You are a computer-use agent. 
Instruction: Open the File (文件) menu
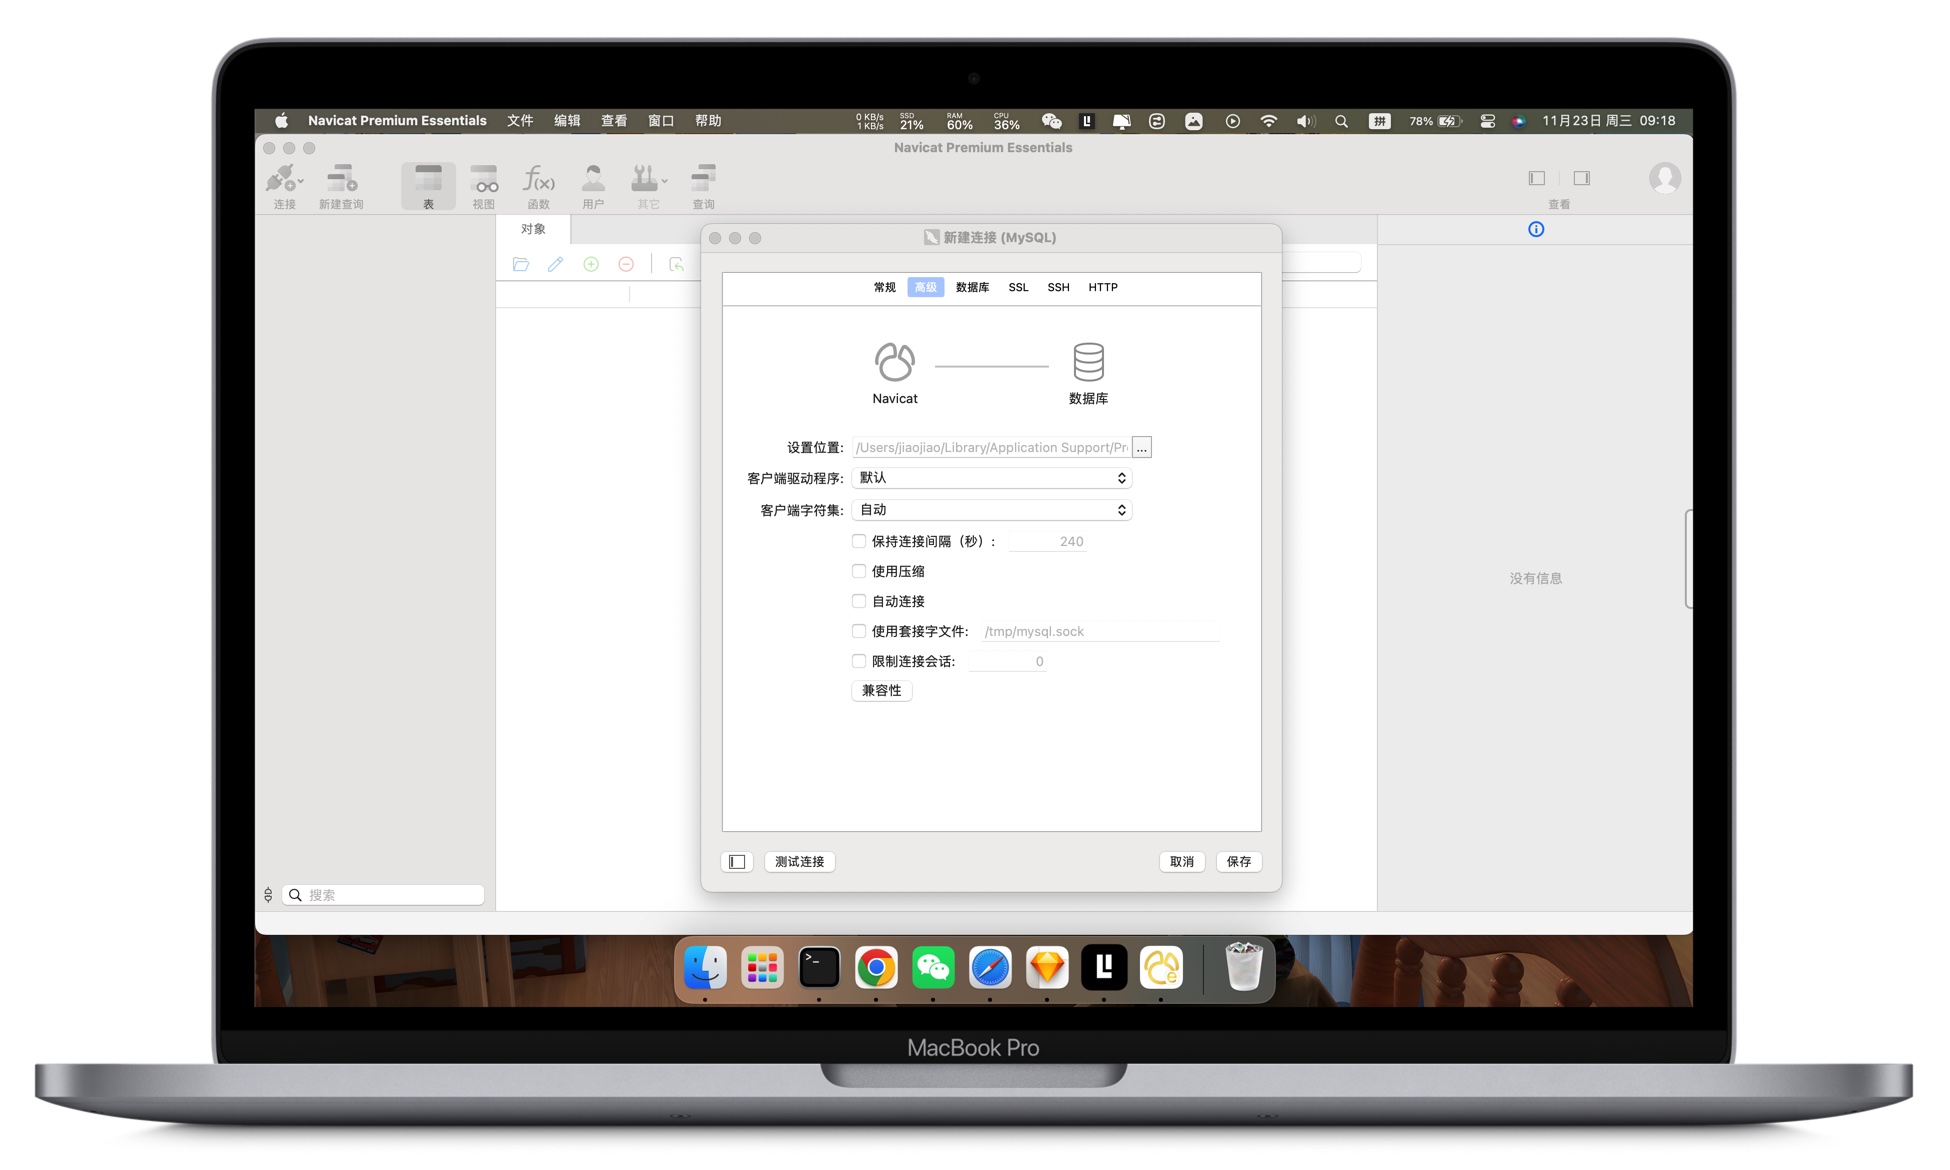520,121
